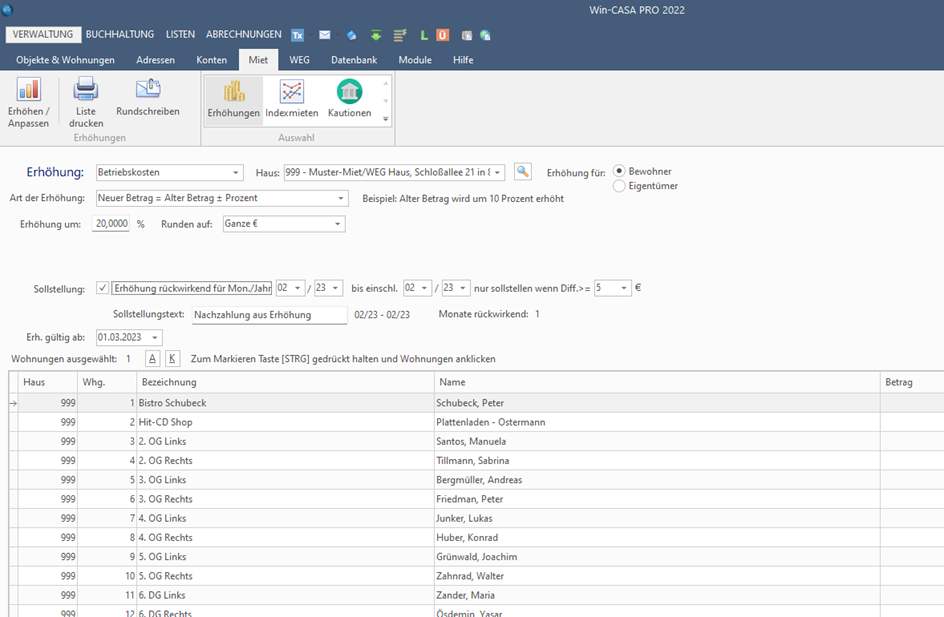Open the Hilfe tab
Viewport: 944px width, 617px height.
463,60
